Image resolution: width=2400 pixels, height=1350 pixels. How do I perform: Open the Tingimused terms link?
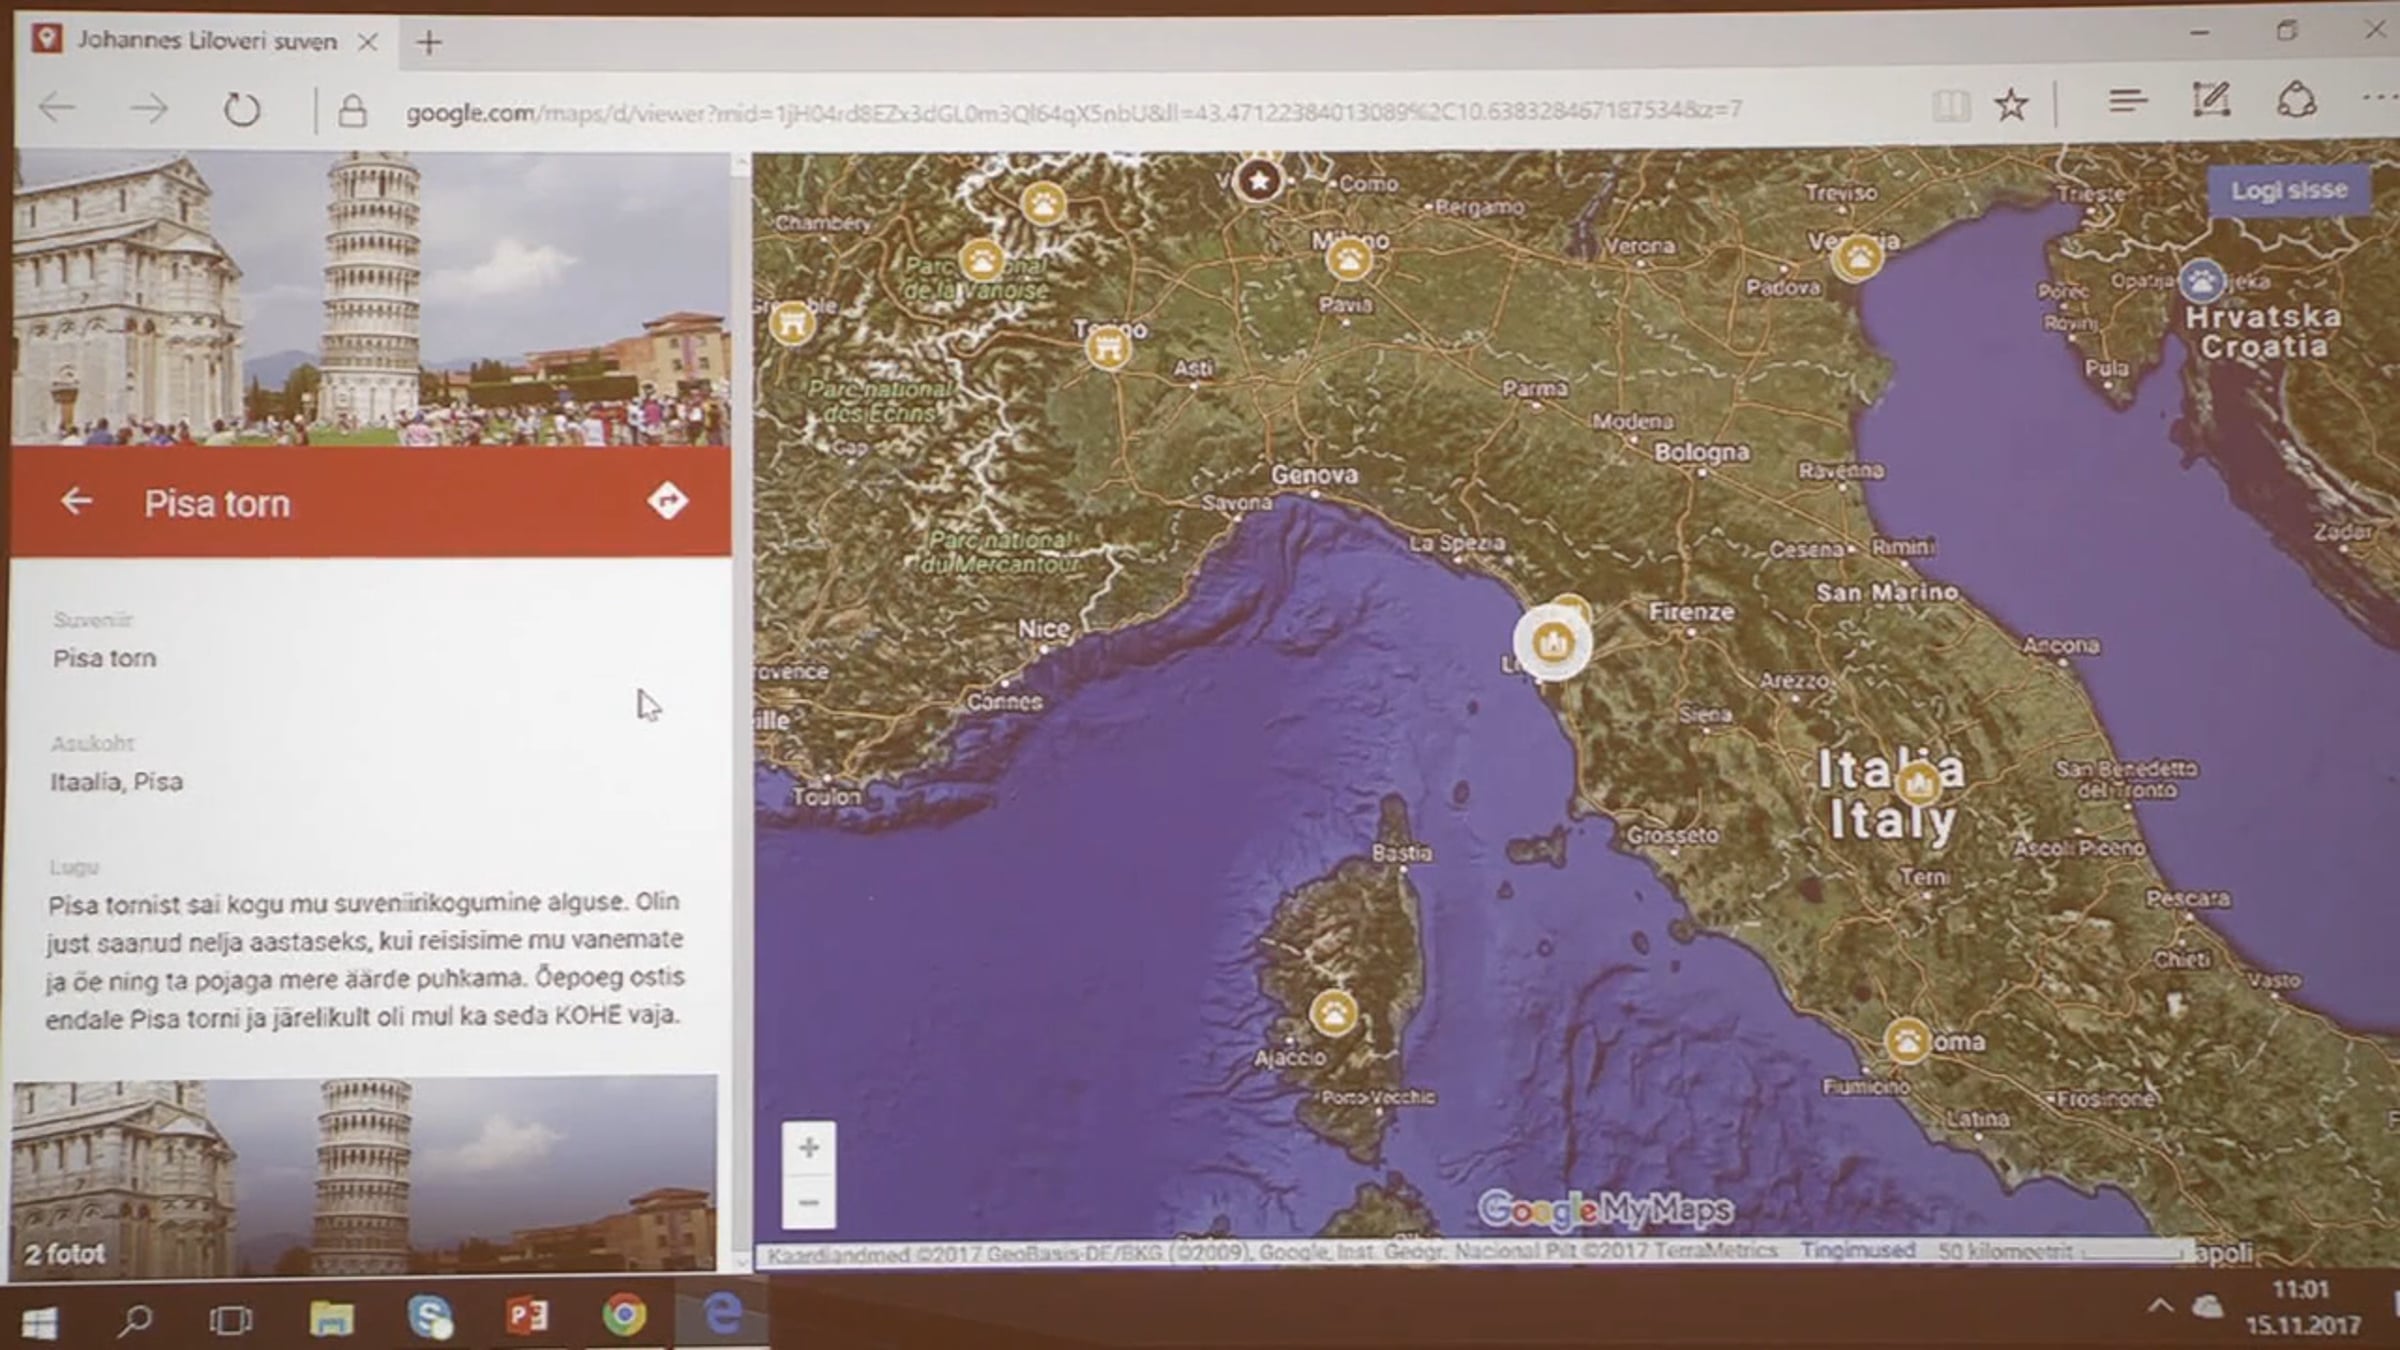pyautogui.click(x=1858, y=1250)
